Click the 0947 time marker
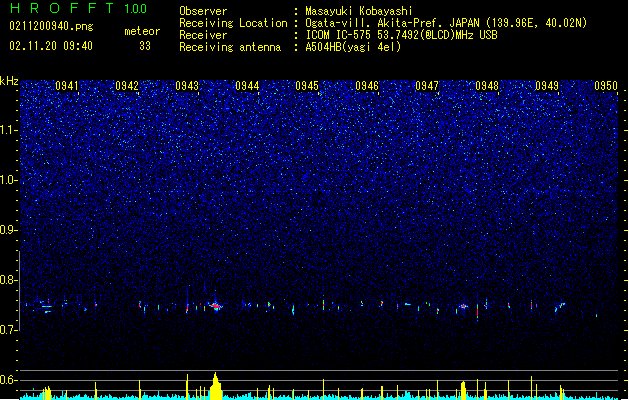Viewport: 629px width, 400px height. [427, 86]
